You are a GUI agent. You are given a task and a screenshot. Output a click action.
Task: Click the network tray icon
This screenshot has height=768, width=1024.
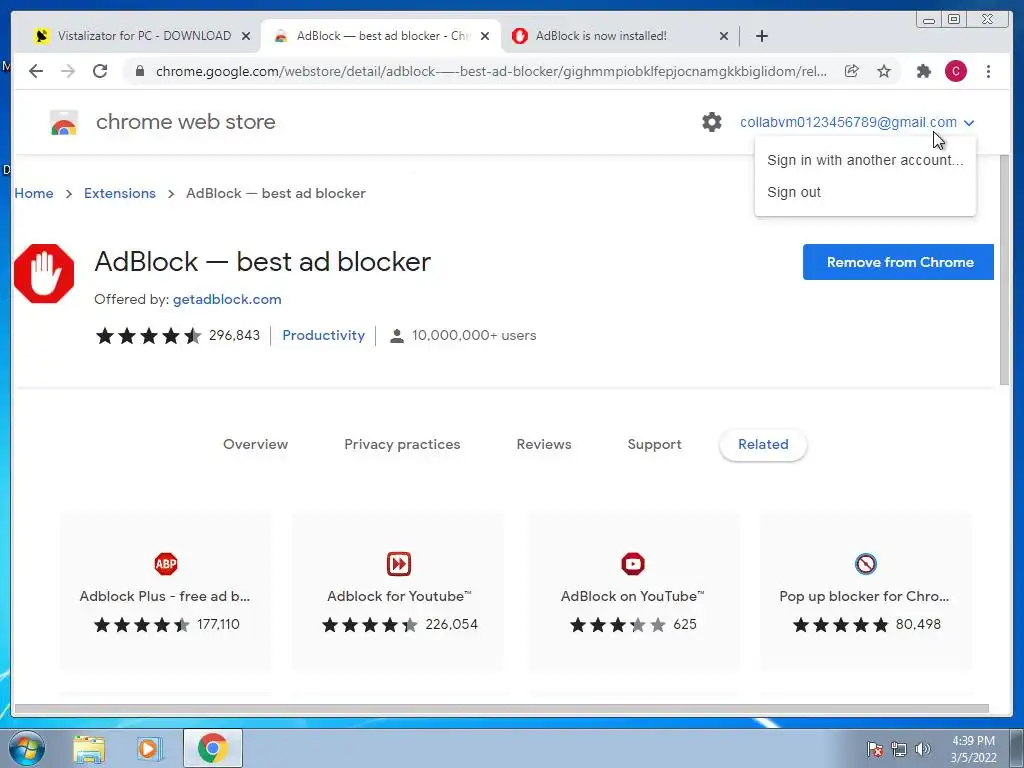click(899, 749)
